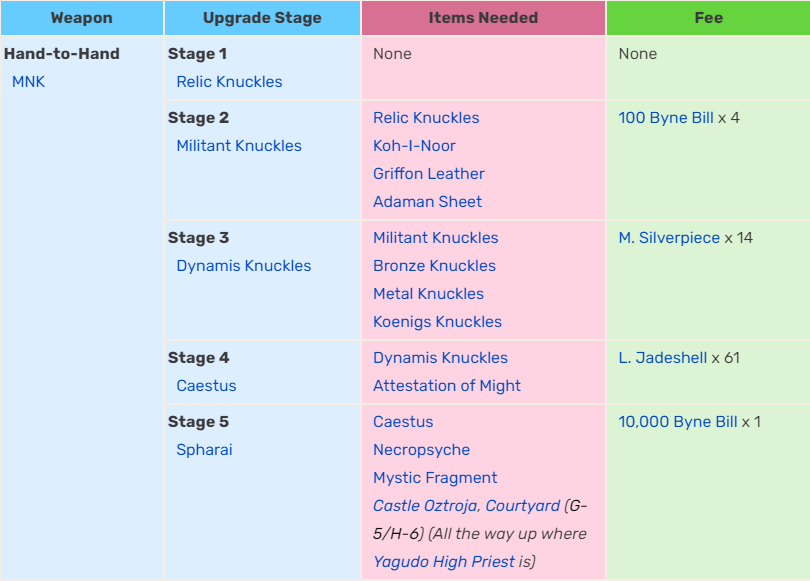Open the Caestus link under Stage 4
This screenshot has height=581, width=810.
206,385
